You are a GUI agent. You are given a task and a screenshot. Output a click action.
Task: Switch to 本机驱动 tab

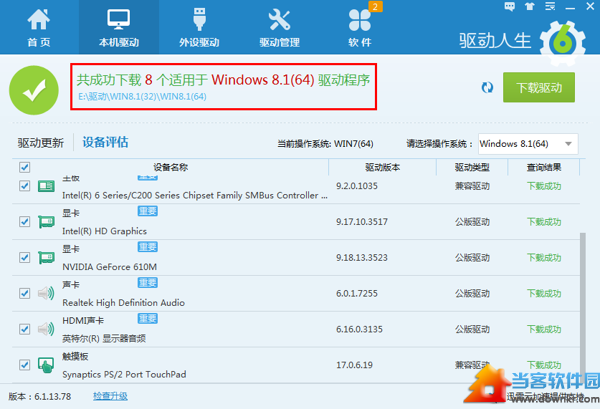coord(119,28)
